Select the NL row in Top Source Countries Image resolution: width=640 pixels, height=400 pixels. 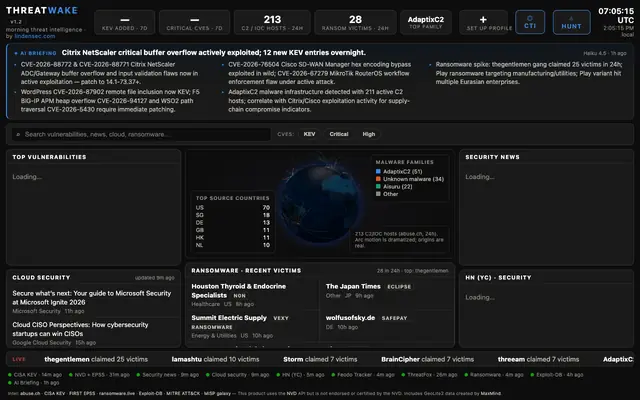[233, 245]
